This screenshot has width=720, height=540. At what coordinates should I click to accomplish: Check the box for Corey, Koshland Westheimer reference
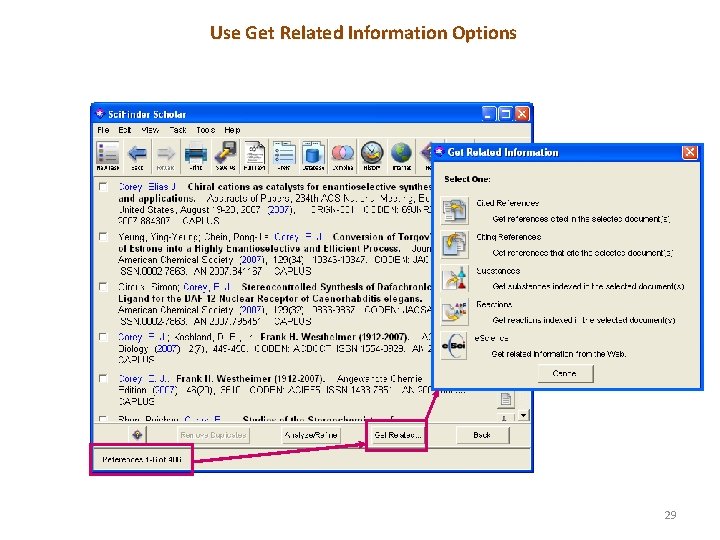pyautogui.click(x=103, y=337)
